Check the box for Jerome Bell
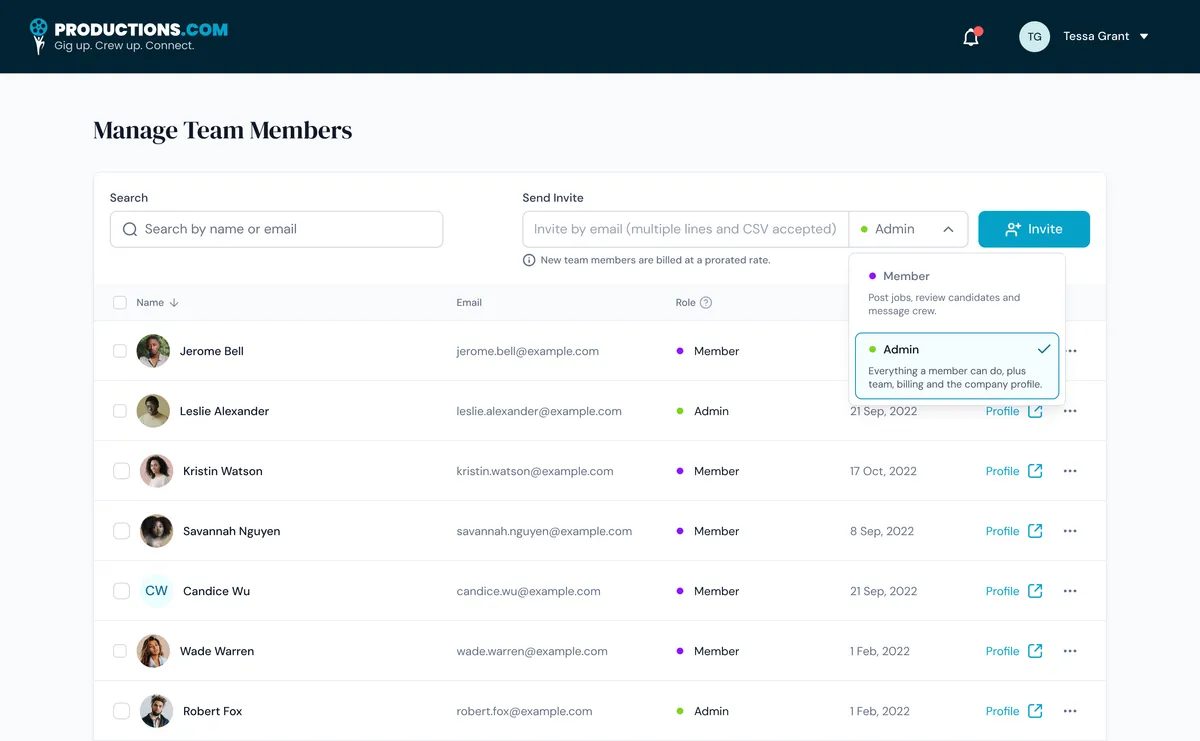Image resolution: width=1200 pixels, height=741 pixels. 120,351
